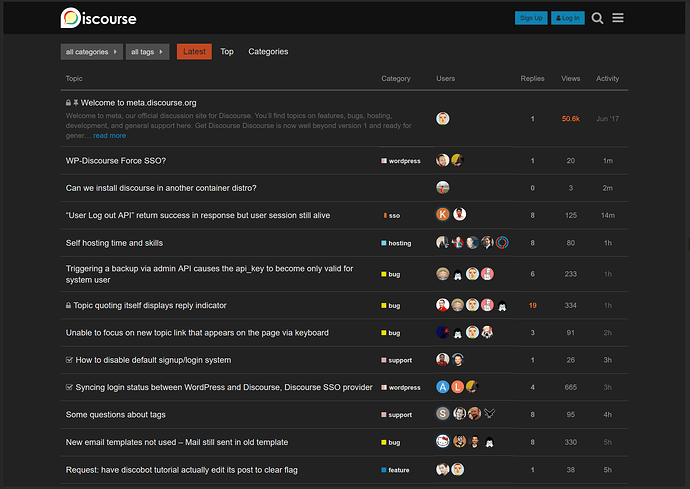Click wordpress category on Syncing login status row
Viewport: 690px width, 489px height.
tap(401, 388)
